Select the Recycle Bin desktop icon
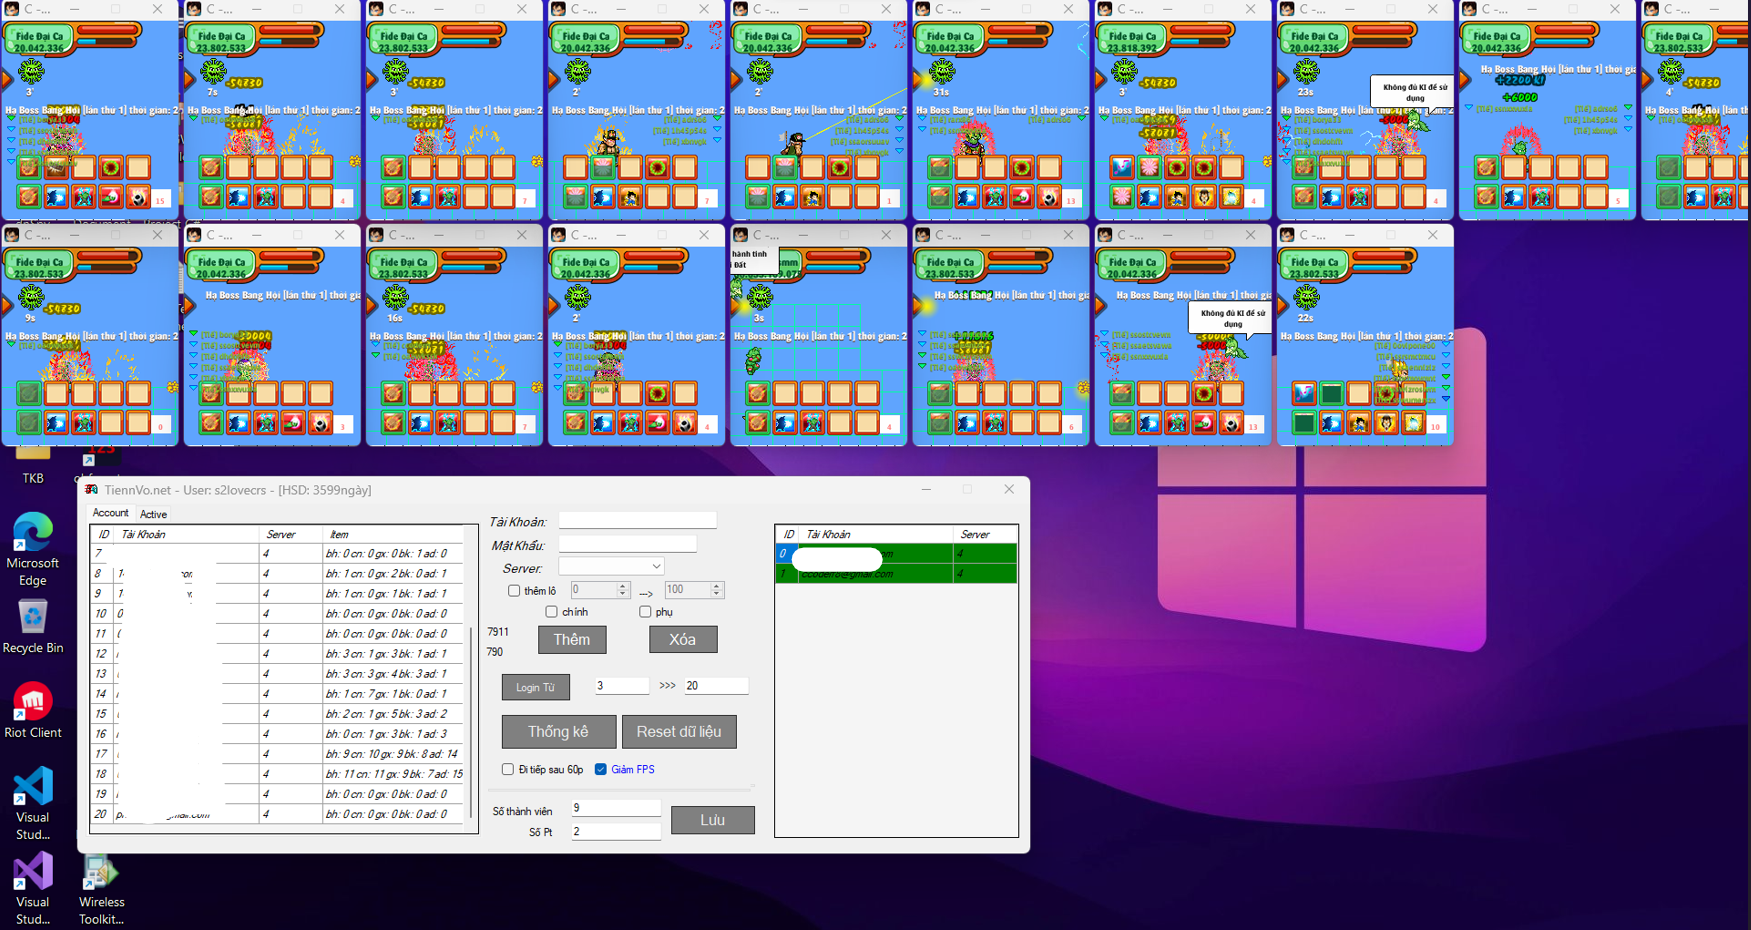The image size is (1751, 930). point(33,618)
